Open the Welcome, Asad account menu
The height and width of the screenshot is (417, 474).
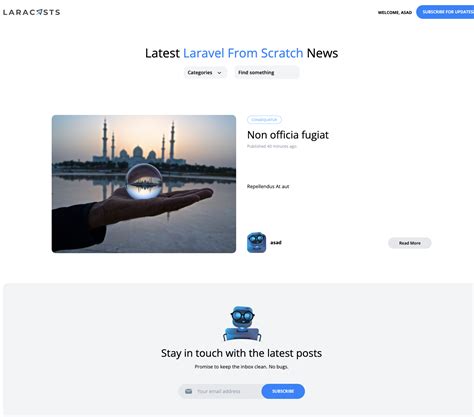point(395,12)
